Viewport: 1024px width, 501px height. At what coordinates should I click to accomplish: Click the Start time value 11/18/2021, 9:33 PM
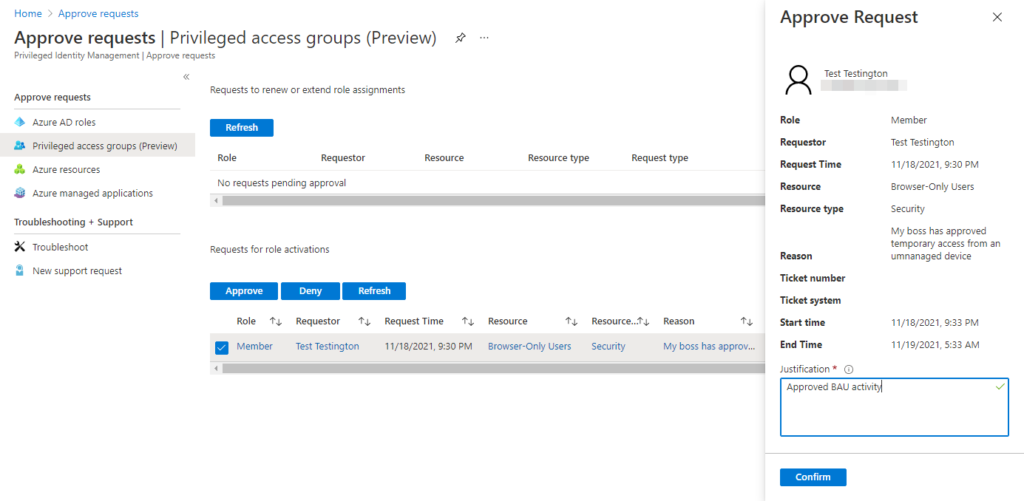[935, 322]
